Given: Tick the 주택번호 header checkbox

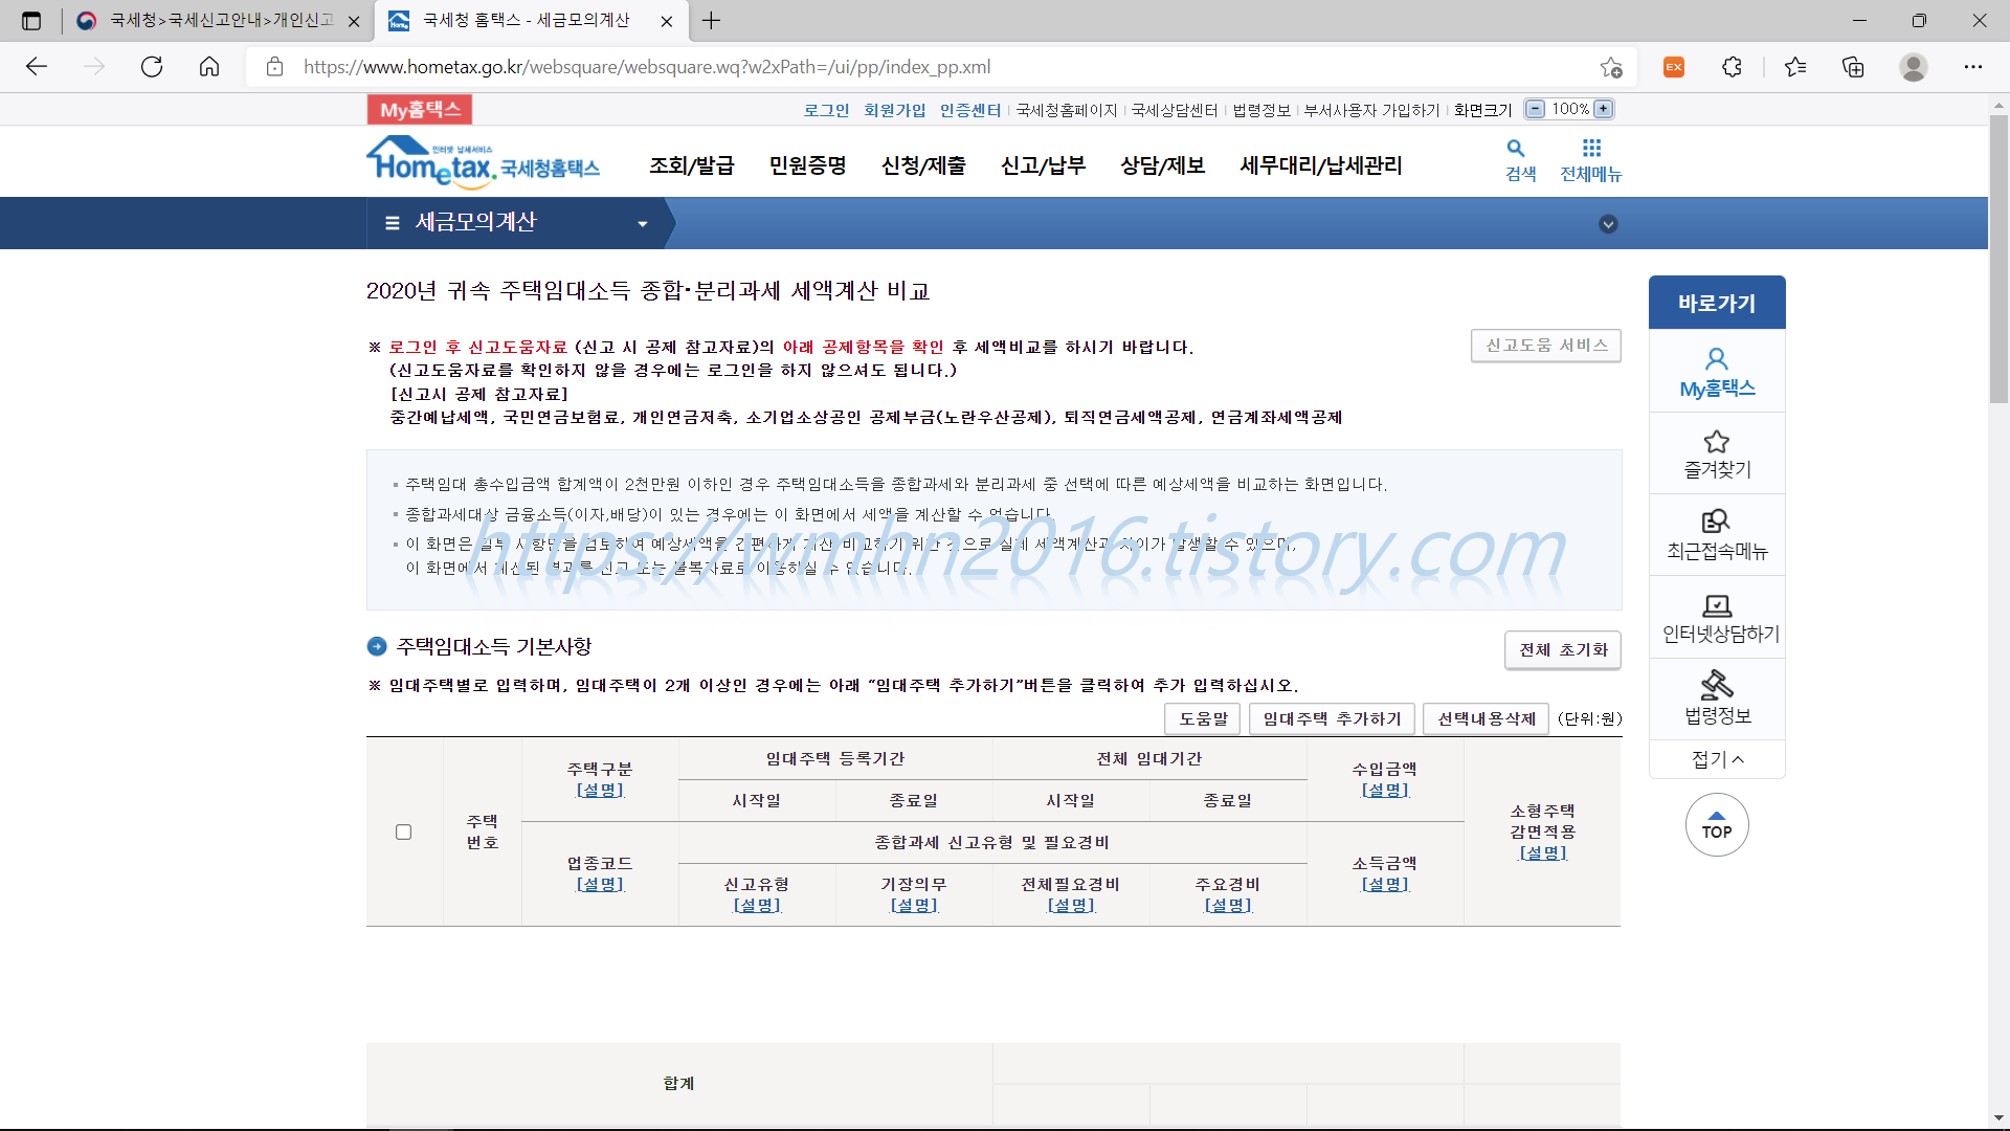Looking at the screenshot, I should 403,832.
